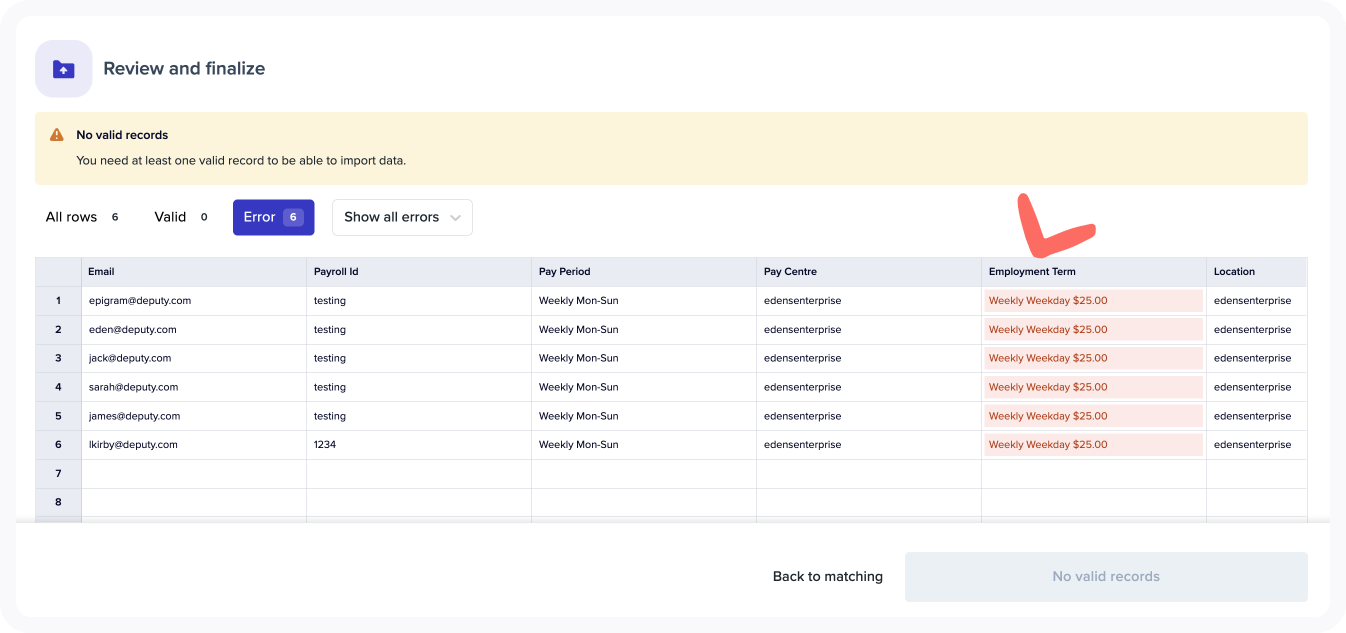The width and height of the screenshot is (1346, 633).
Task: Click the Pay Period column header
Action: (643, 272)
